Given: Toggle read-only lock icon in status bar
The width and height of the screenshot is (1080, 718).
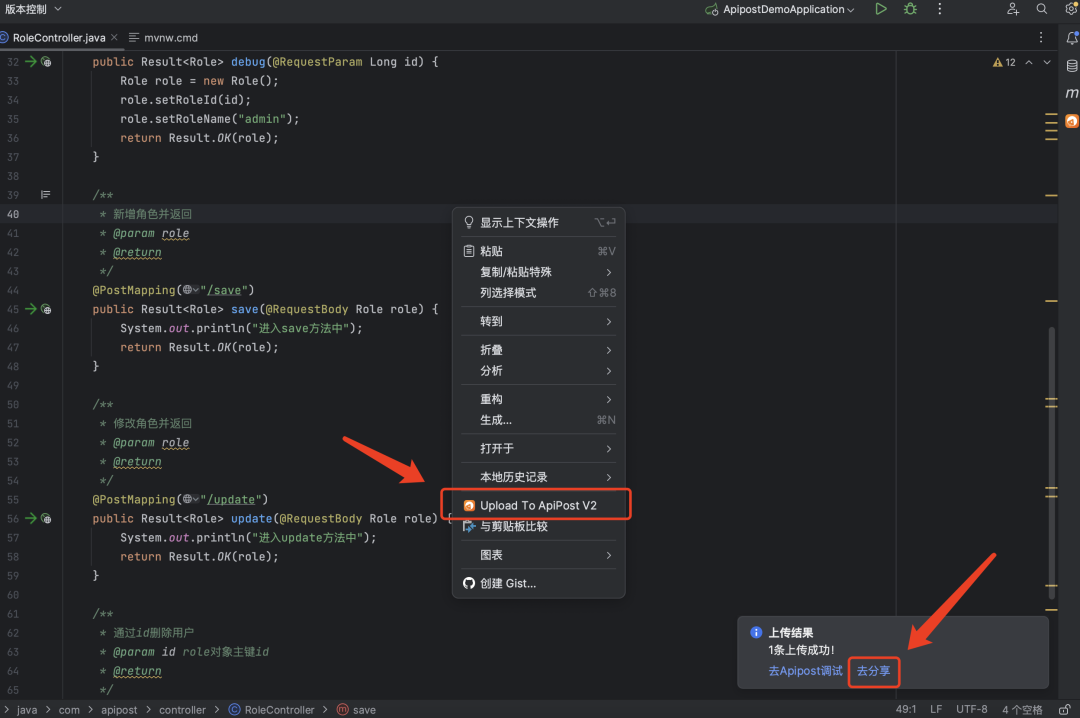Looking at the screenshot, I should click(x=1065, y=709).
